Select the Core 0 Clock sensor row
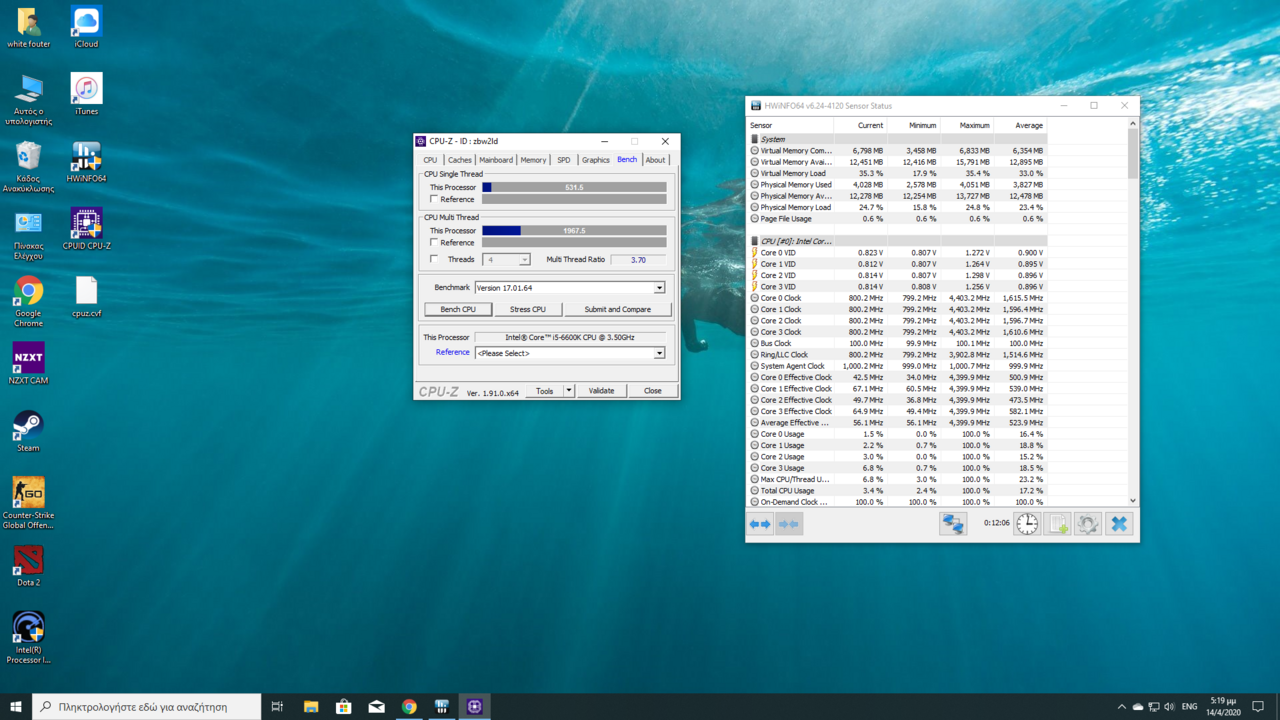Screen dimensions: 1280x720 898,298
